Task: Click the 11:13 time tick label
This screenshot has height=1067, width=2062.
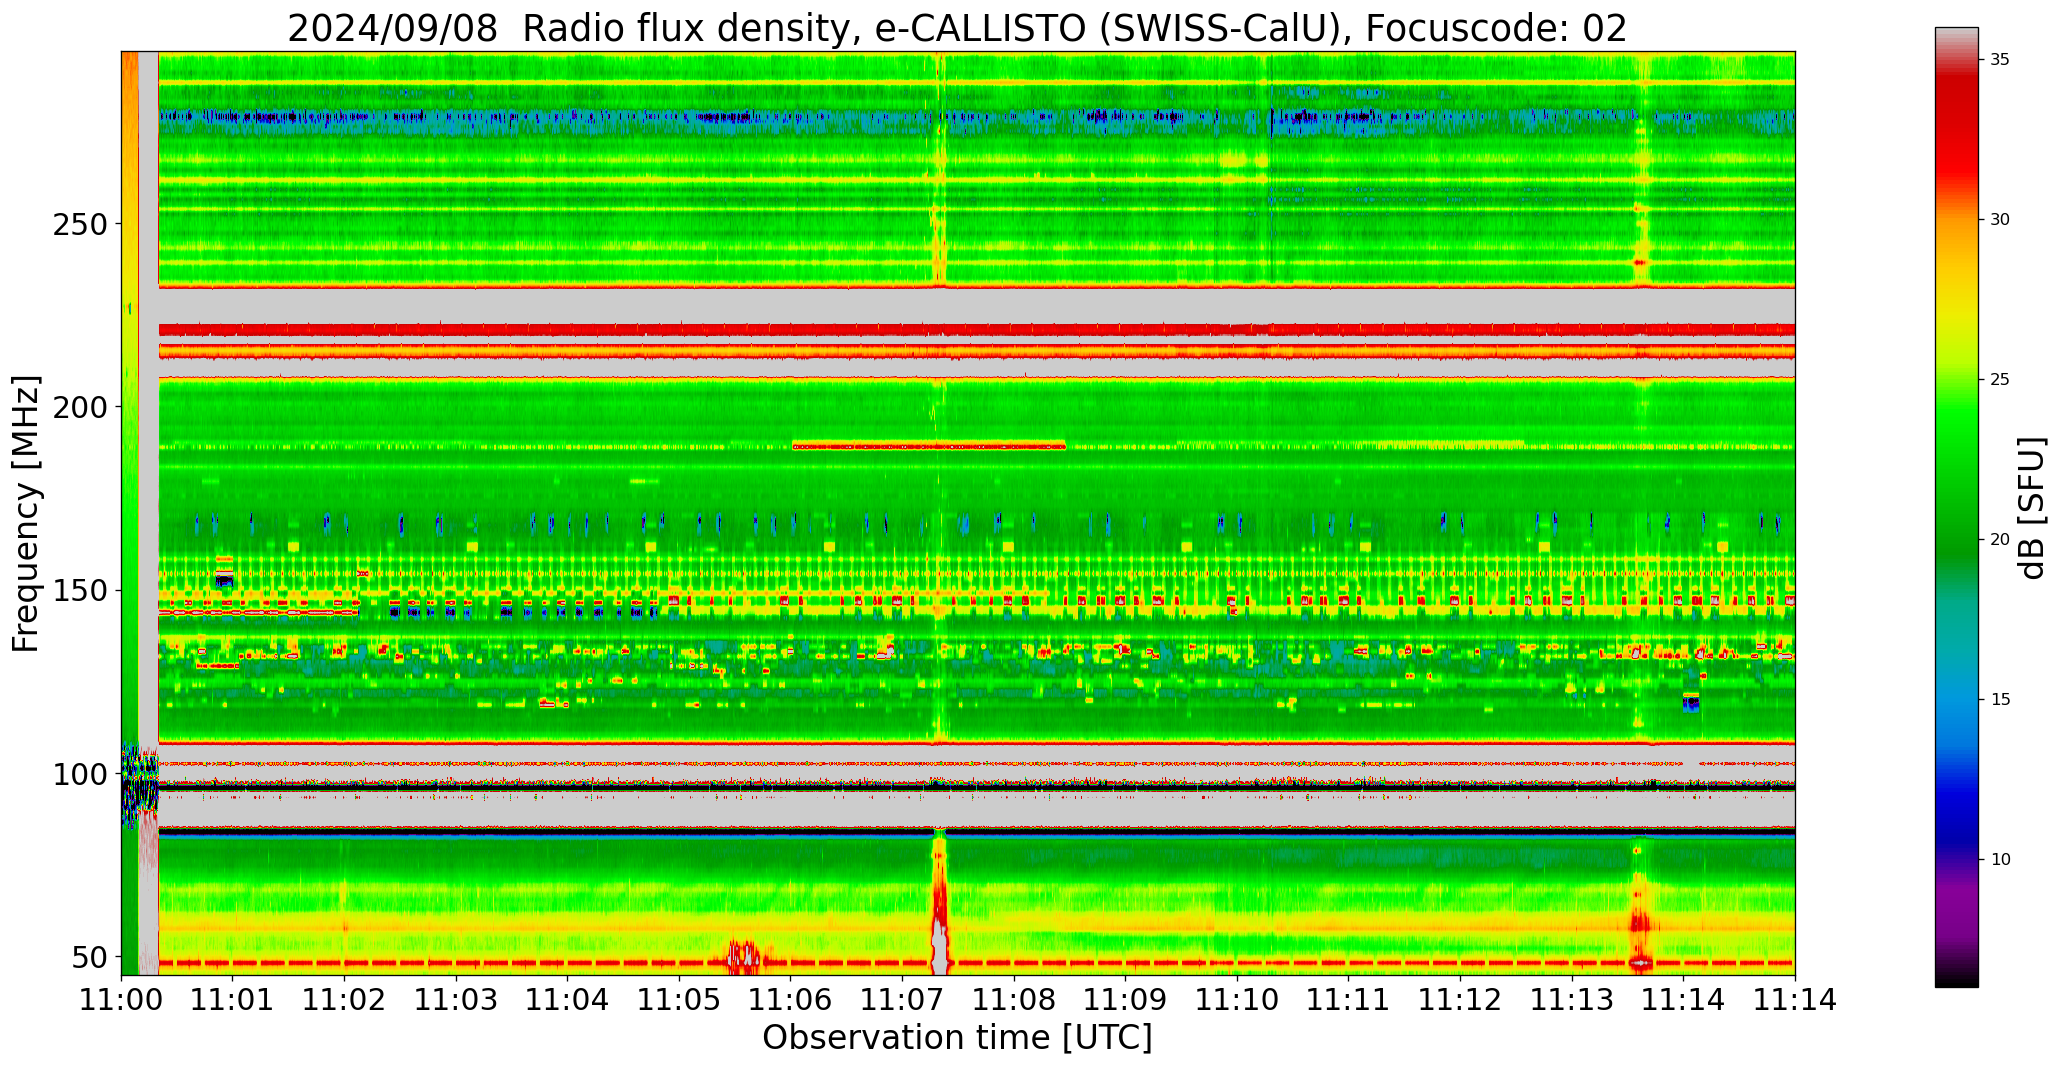Action: (1572, 999)
